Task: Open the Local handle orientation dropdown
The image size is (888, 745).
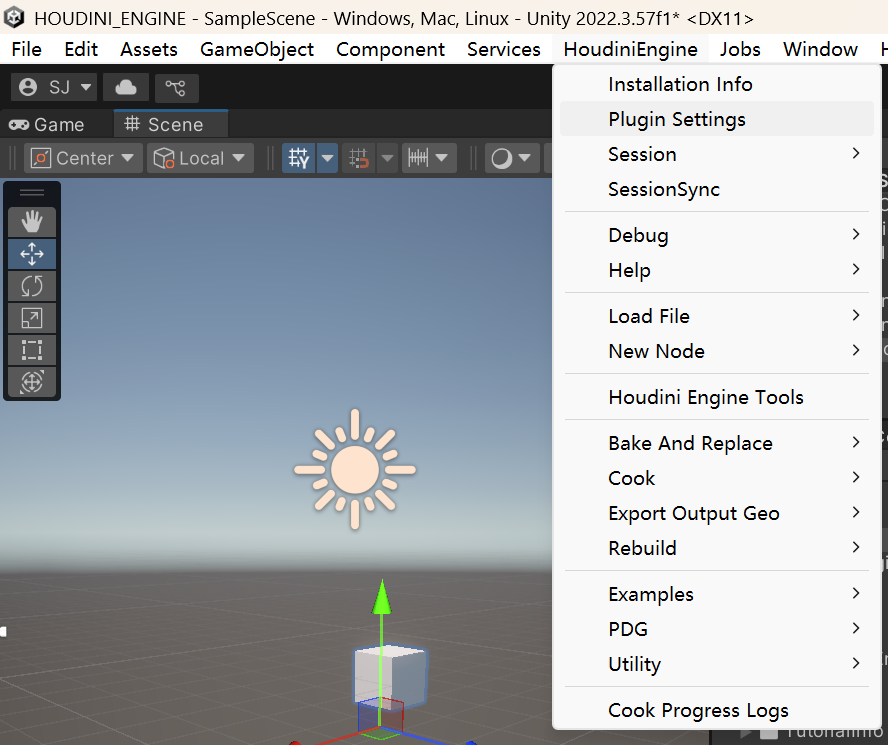Action: tap(199, 157)
